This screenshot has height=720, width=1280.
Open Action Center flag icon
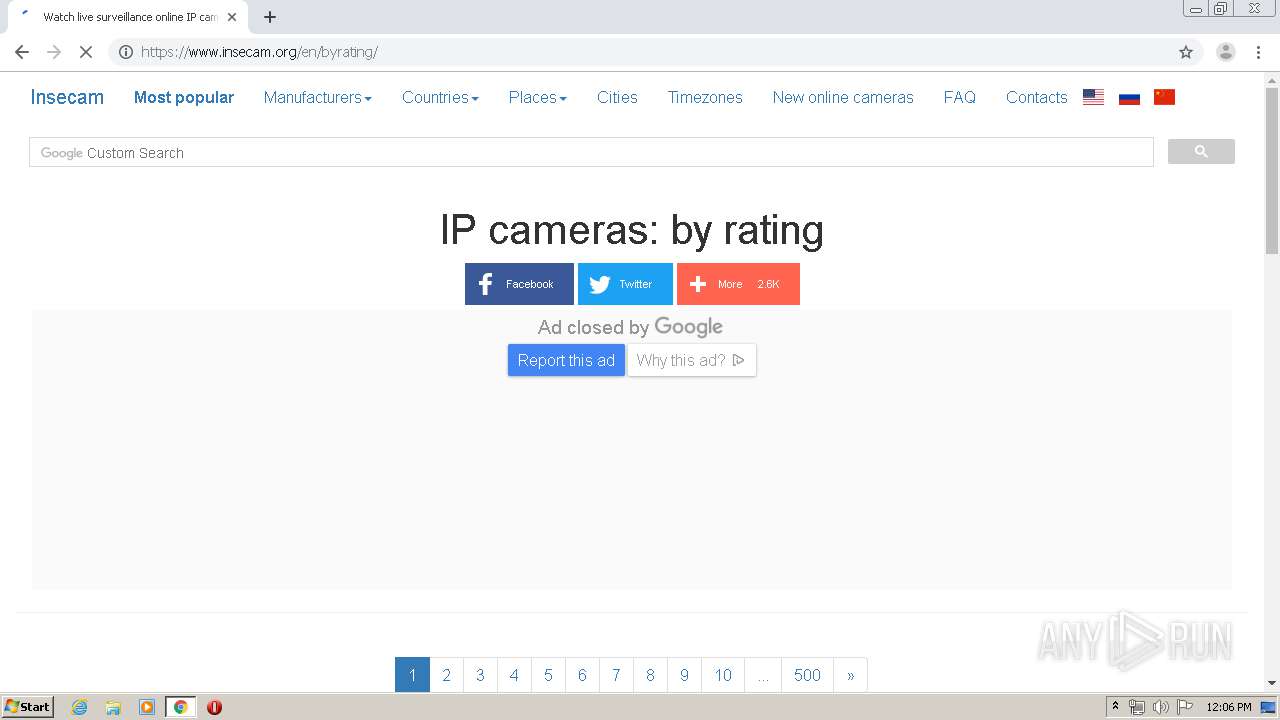tap(1184, 707)
